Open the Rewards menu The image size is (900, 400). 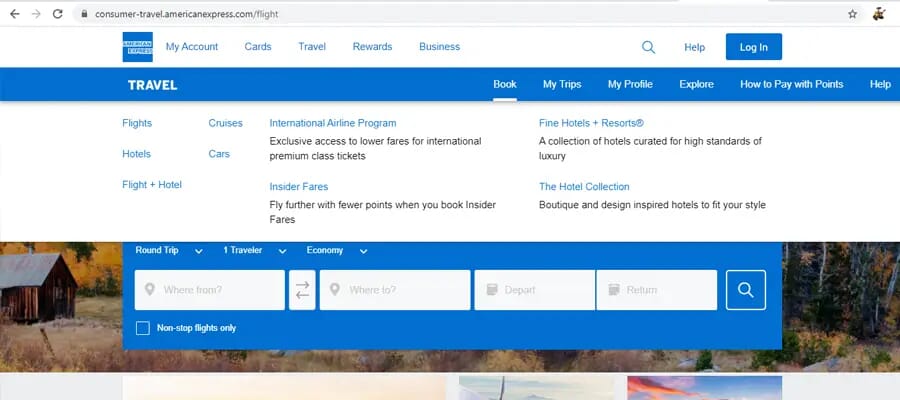372,47
